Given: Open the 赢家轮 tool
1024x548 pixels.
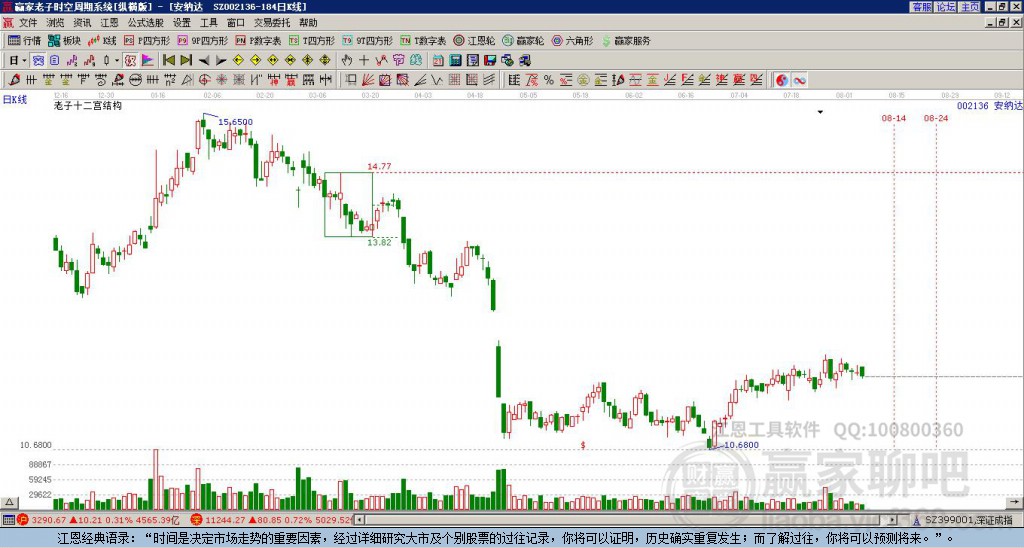Looking at the screenshot, I should point(523,40).
